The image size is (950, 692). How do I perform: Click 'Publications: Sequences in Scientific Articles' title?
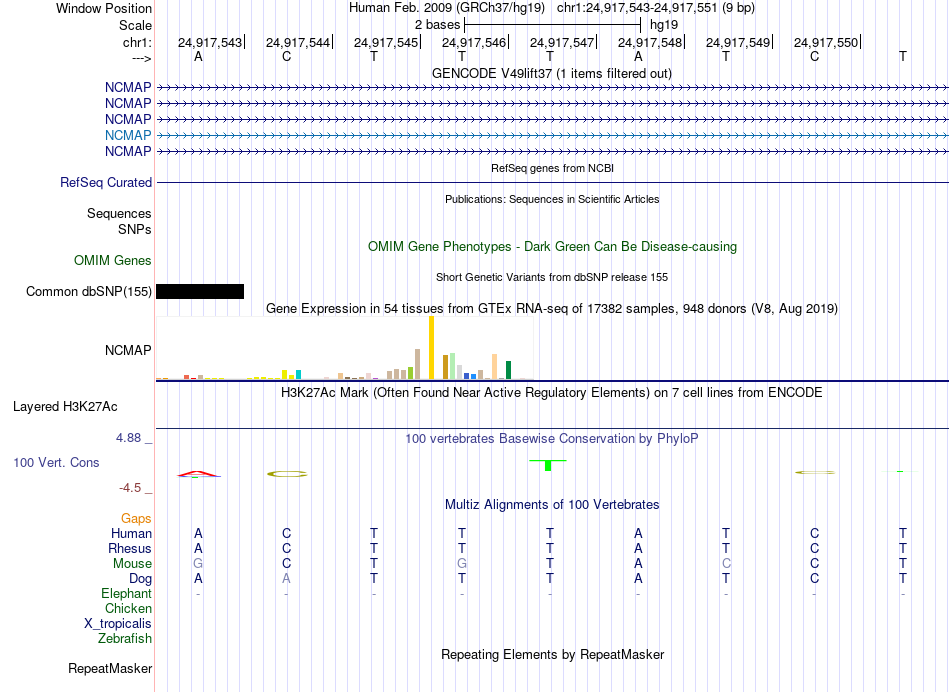point(552,199)
